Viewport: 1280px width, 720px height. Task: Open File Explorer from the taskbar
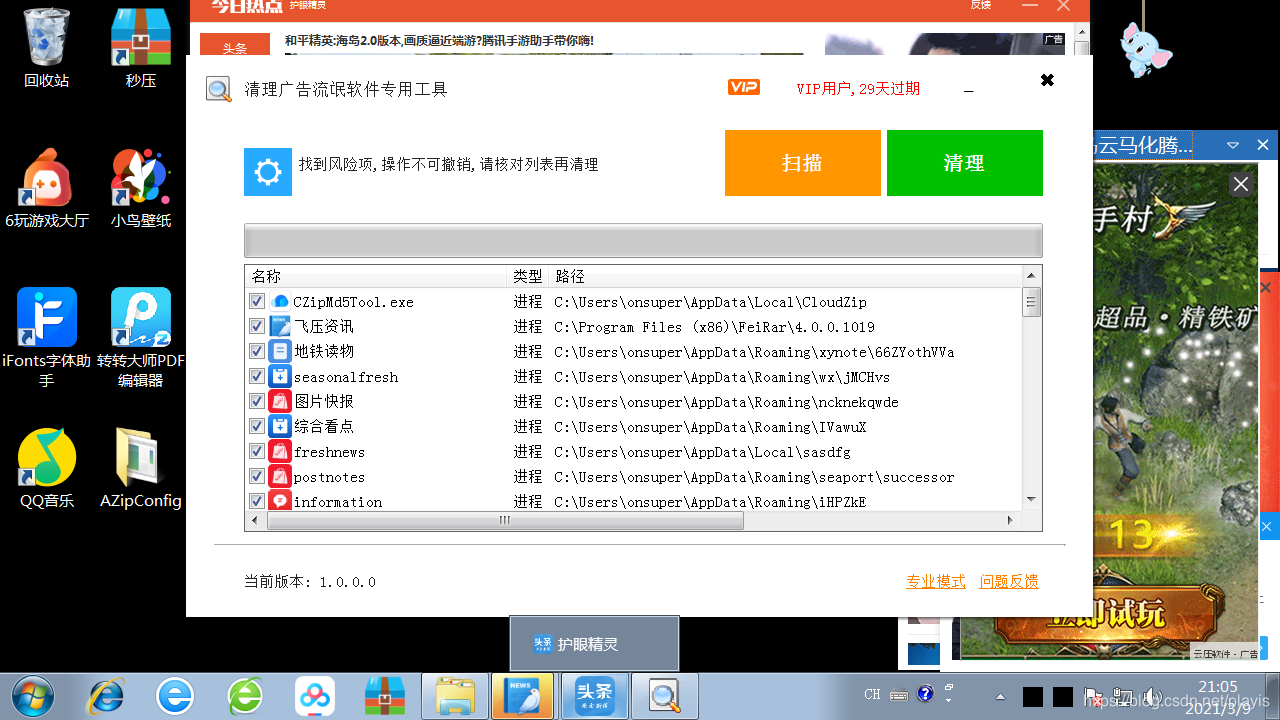tap(455, 696)
